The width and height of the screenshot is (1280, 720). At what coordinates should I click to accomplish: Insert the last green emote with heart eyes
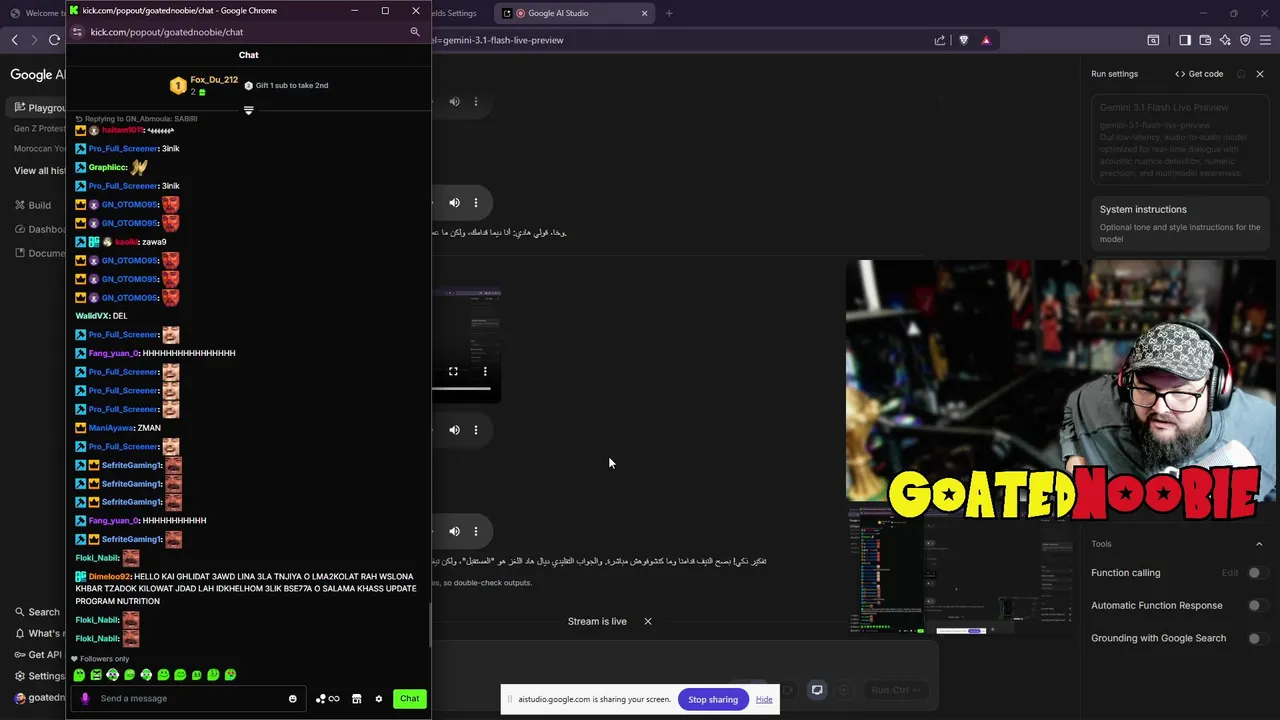click(x=230, y=675)
